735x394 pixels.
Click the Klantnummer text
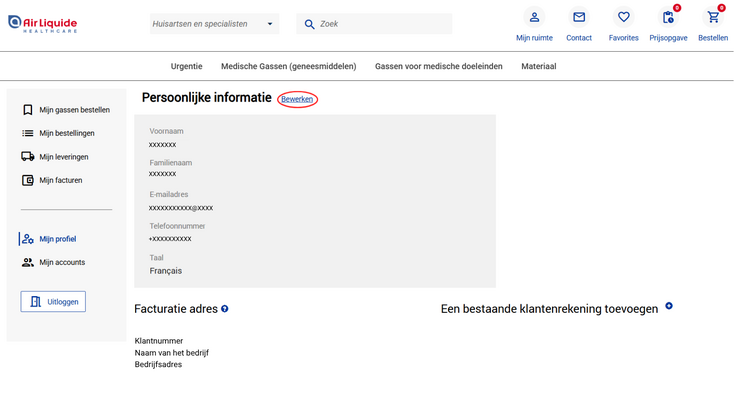[x=159, y=341]
